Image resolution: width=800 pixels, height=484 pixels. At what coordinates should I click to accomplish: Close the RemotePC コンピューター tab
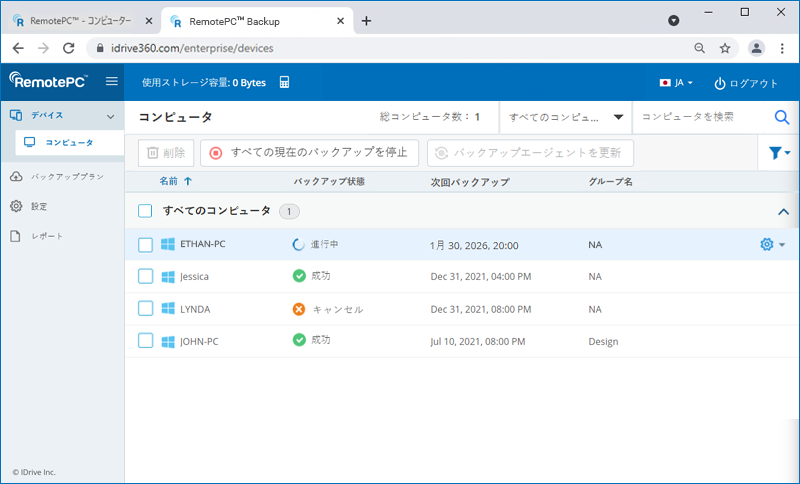[x=148, y=21]
